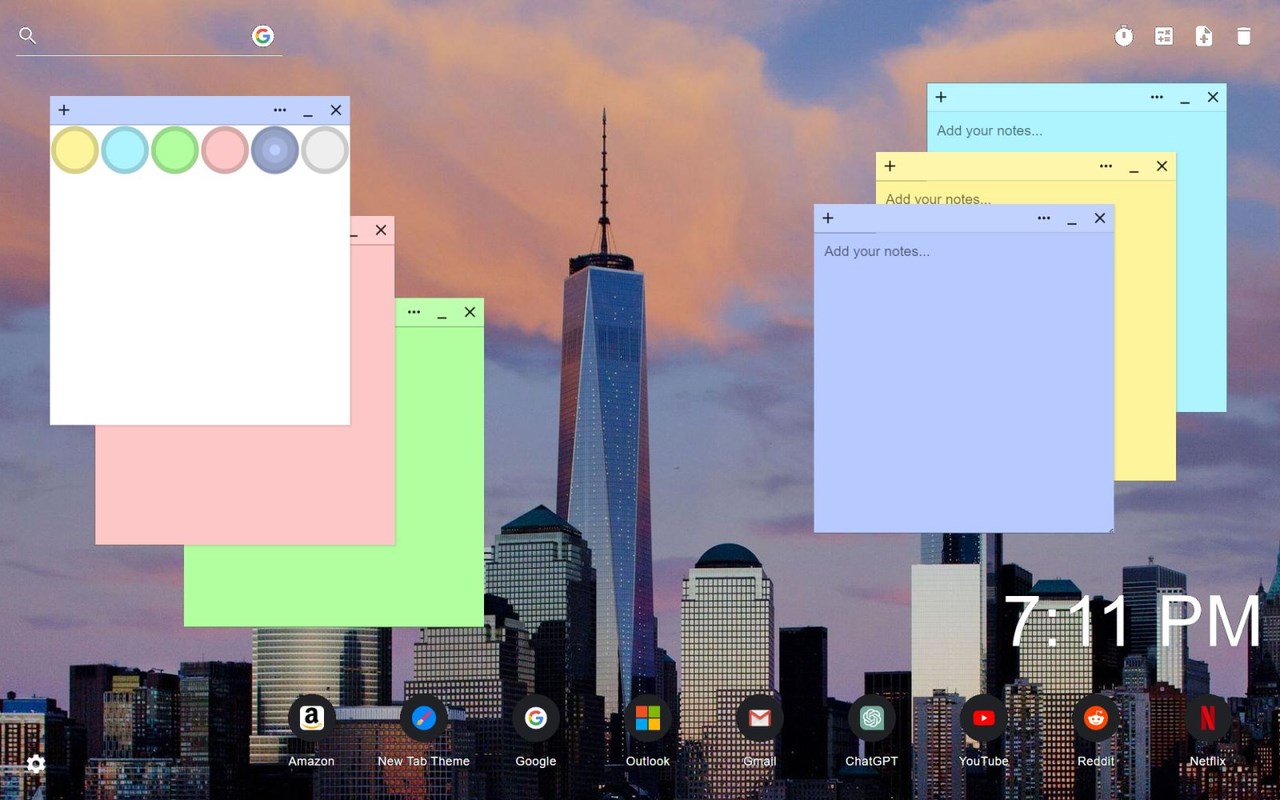The image size is (1280, 800).
Task: Add a note using the white note's plus
Action: (x=64, y=110)
